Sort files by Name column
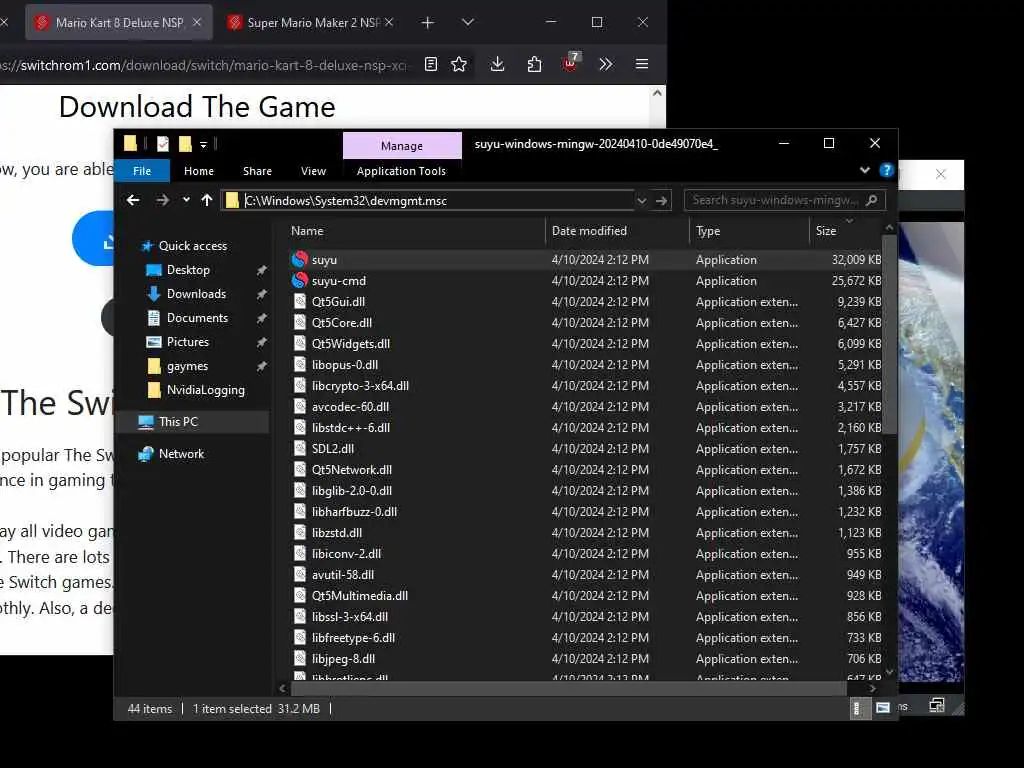 [416, 231]
